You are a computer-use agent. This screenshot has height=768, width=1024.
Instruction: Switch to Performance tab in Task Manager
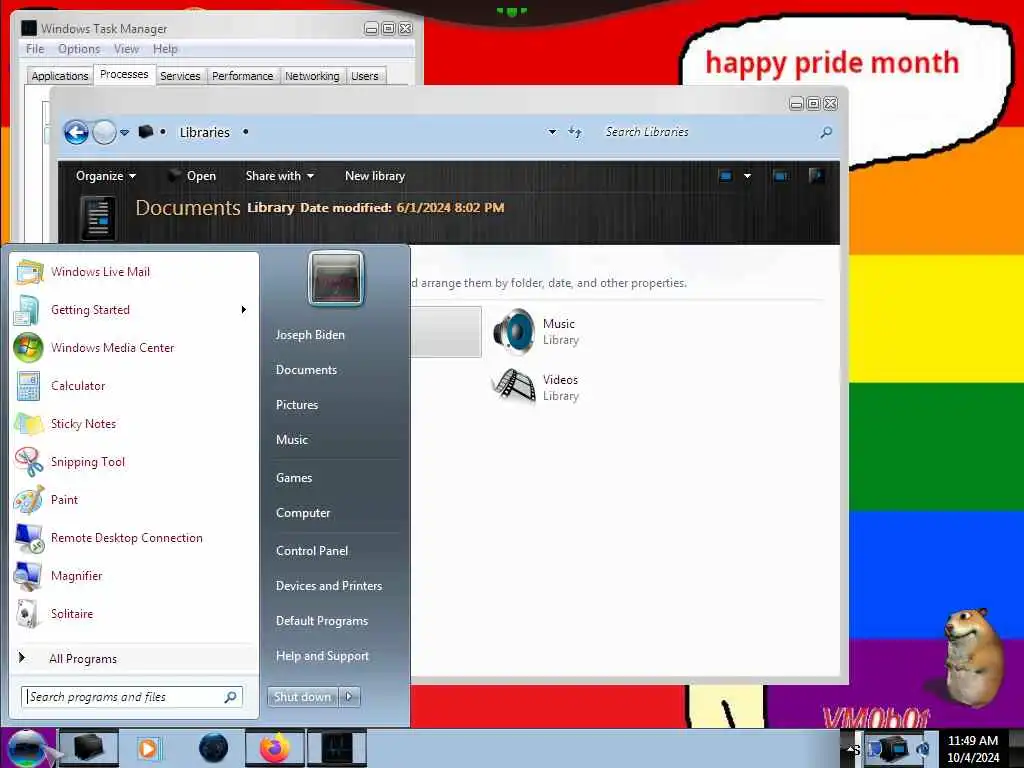[242, 76]
